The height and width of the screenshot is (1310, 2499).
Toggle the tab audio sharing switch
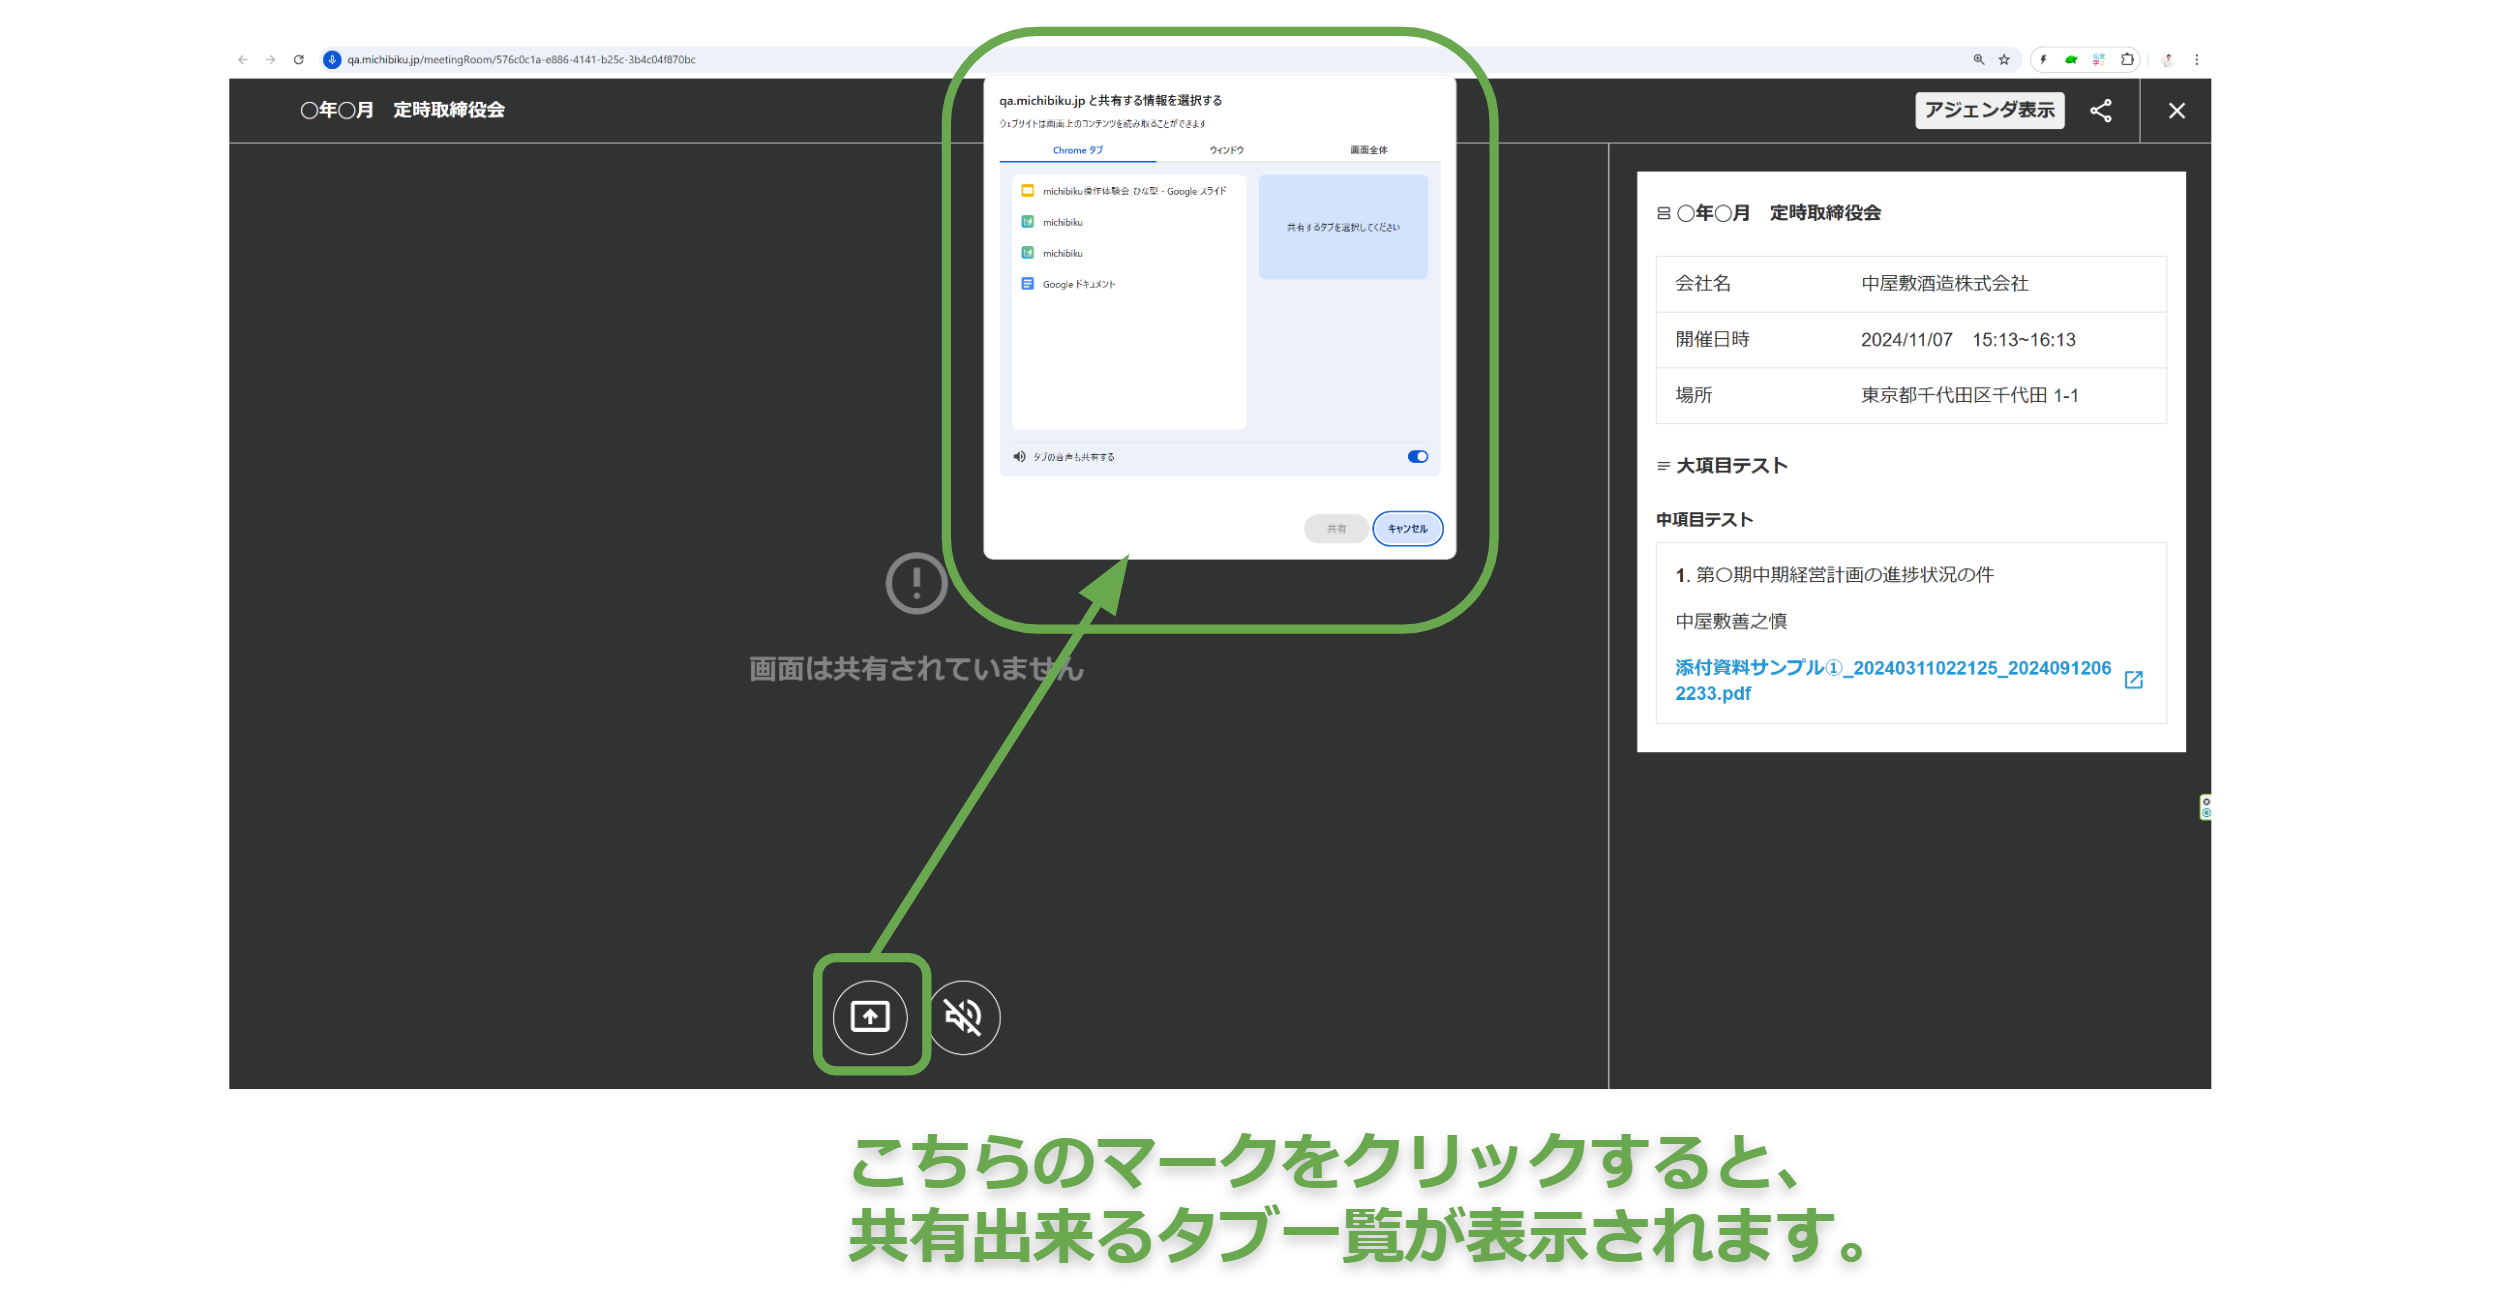tap(1417, 457)
